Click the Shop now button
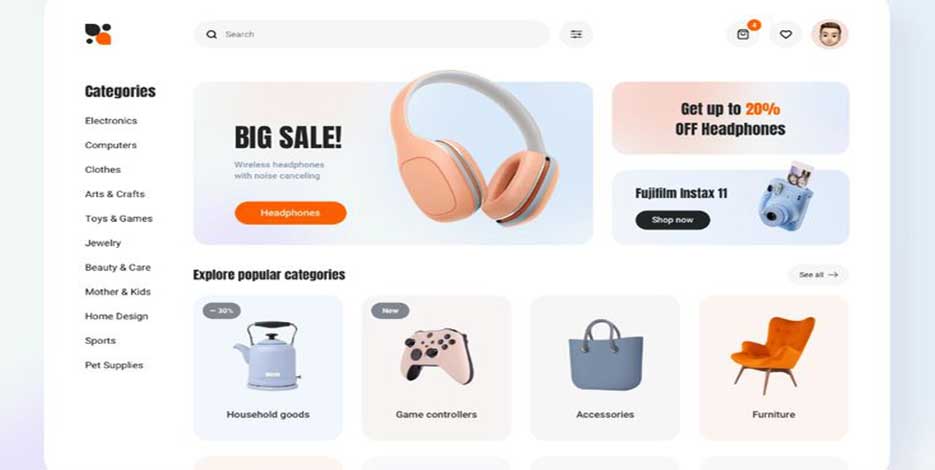The height and width of the screenshot is (470, 935). (673, 220)
